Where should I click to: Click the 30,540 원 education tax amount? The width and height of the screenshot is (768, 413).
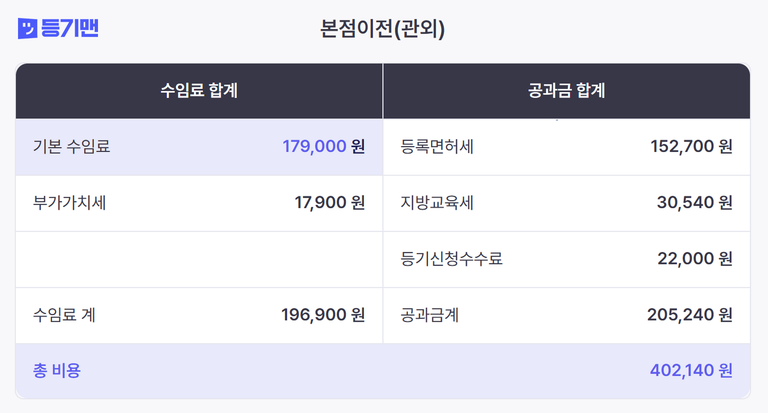694,203
